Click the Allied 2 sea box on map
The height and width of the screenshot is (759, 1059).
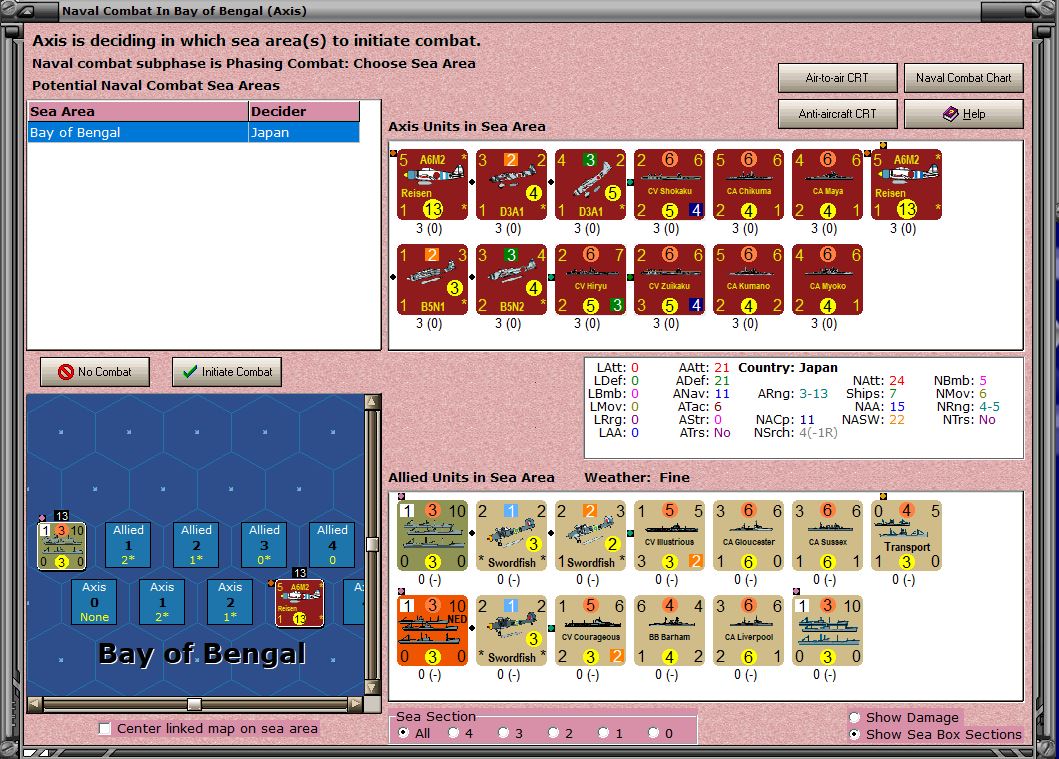point(197,544)
